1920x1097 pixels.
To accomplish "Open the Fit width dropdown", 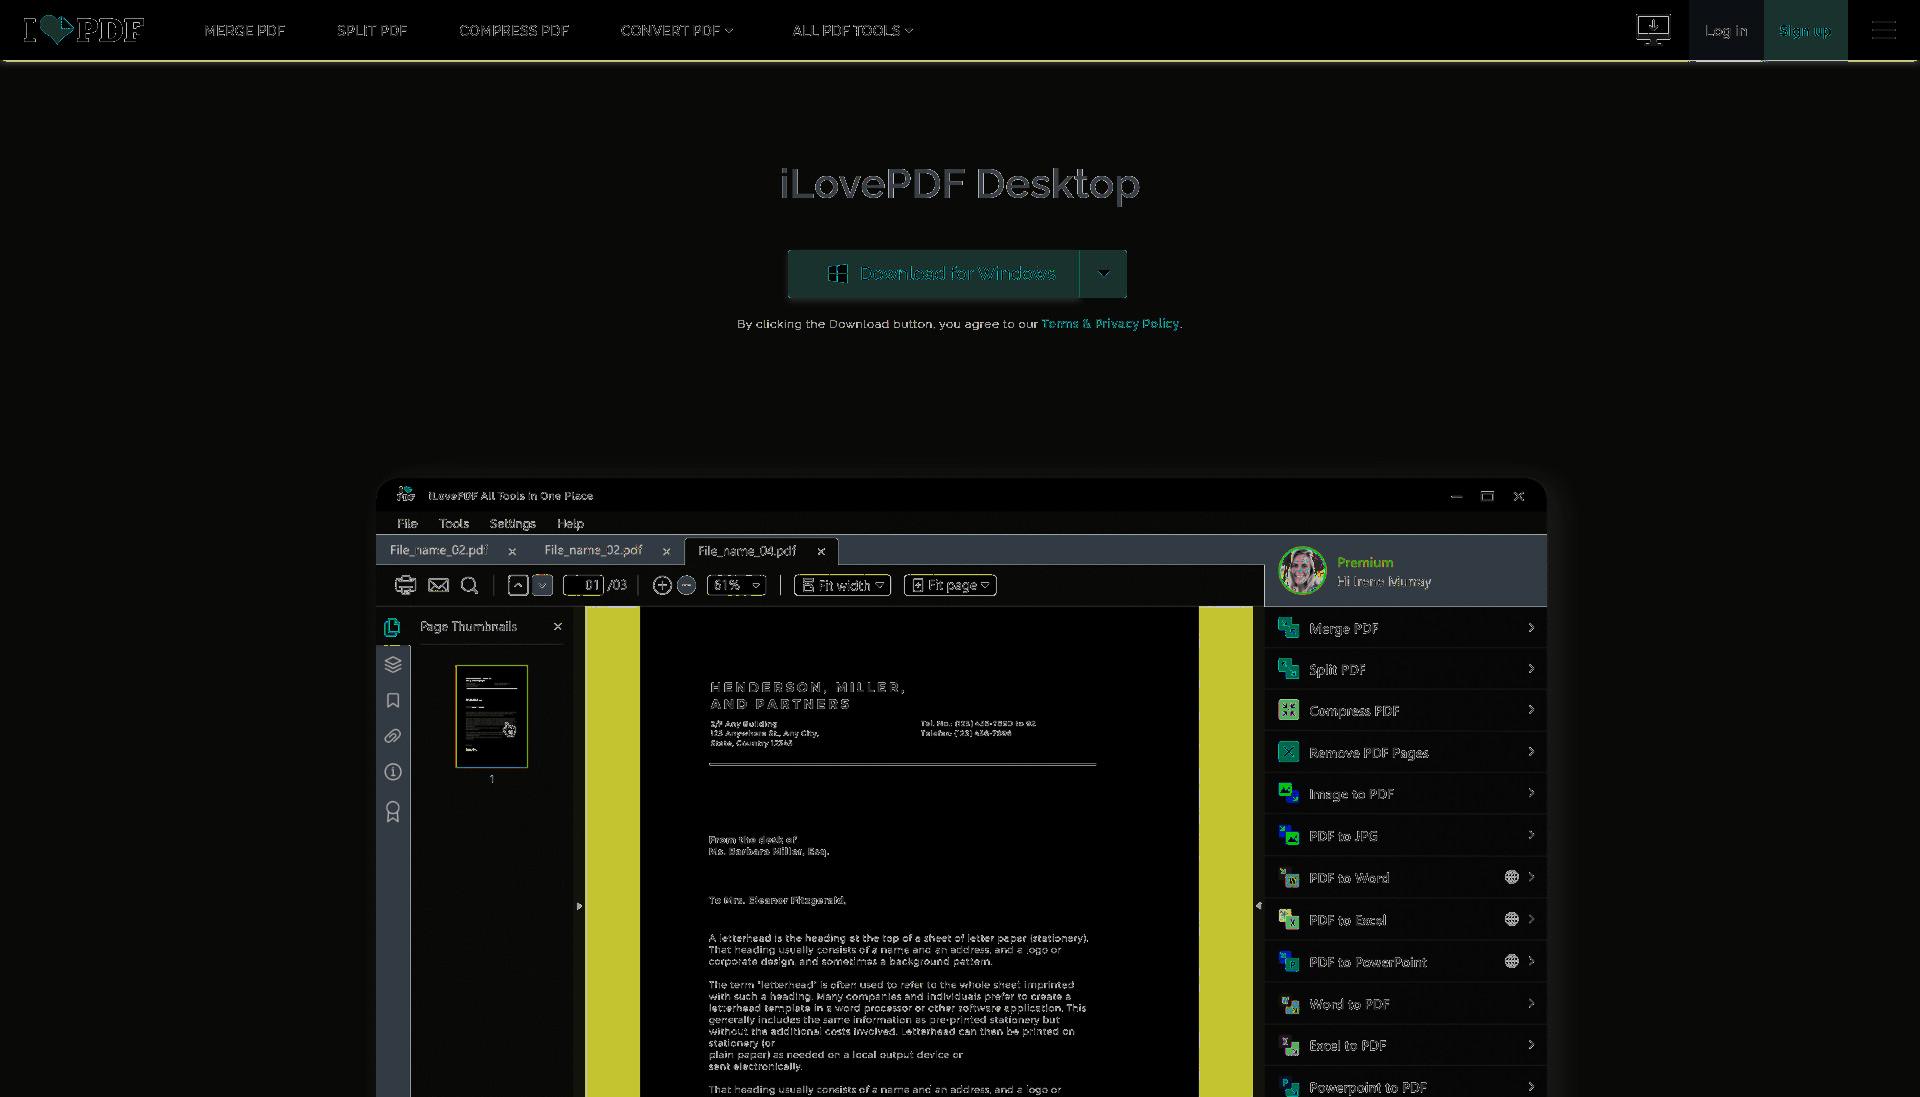I will (x=842, y=585).
